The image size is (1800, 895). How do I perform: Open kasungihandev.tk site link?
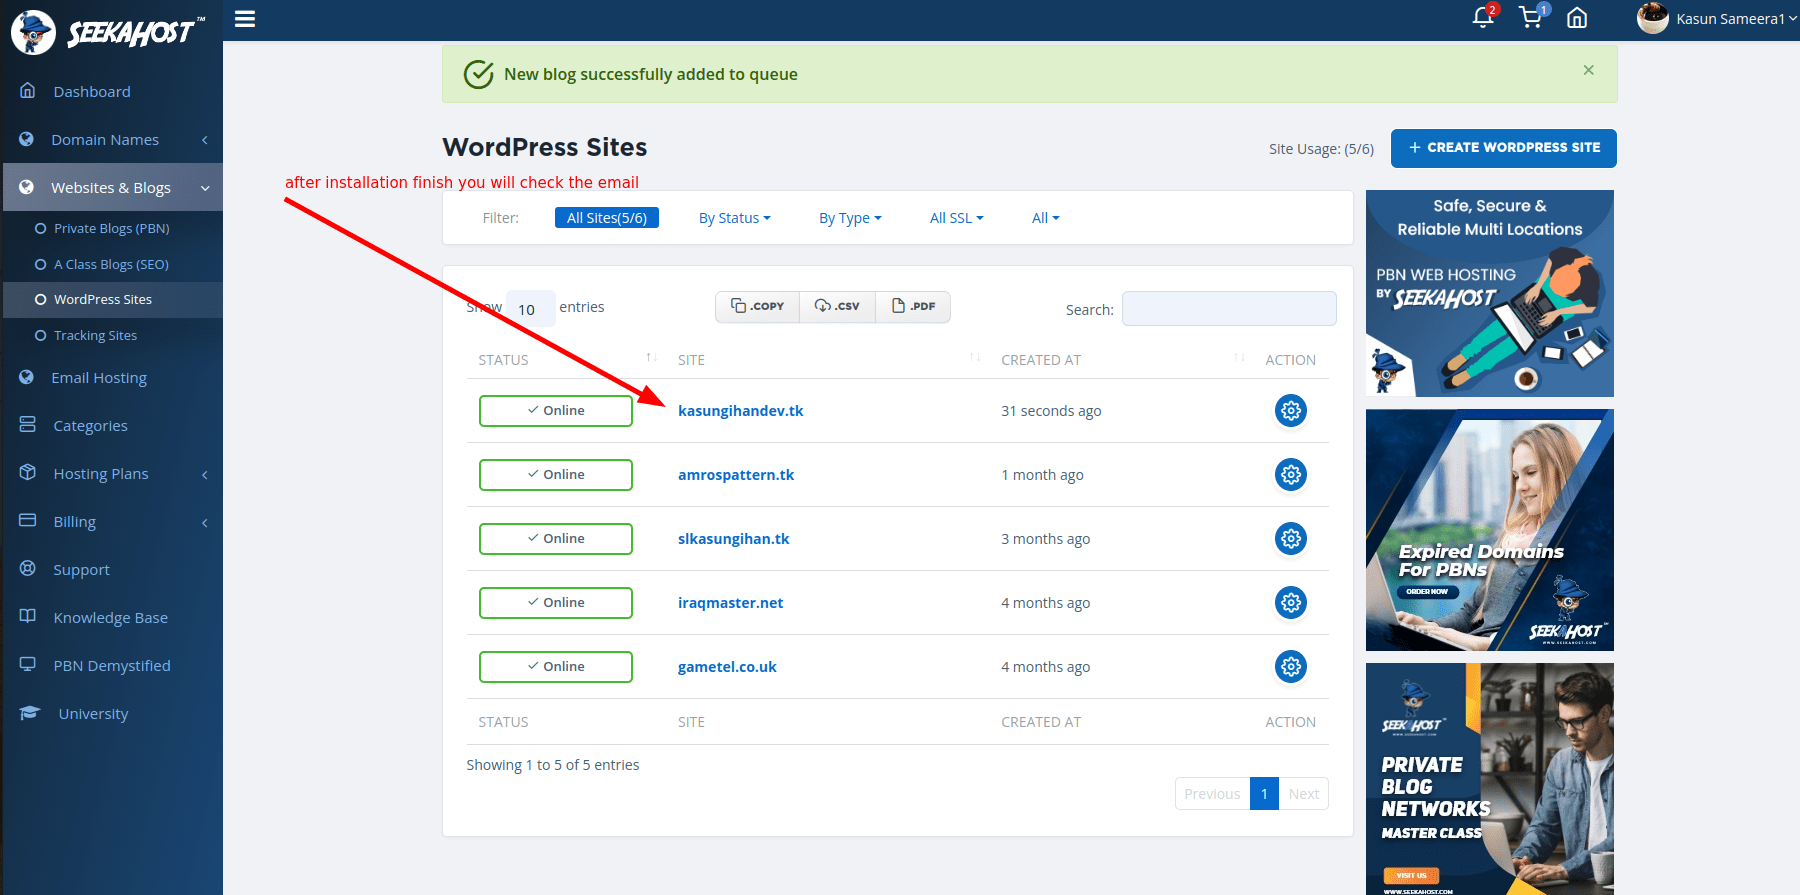click(x=740, y=411)
